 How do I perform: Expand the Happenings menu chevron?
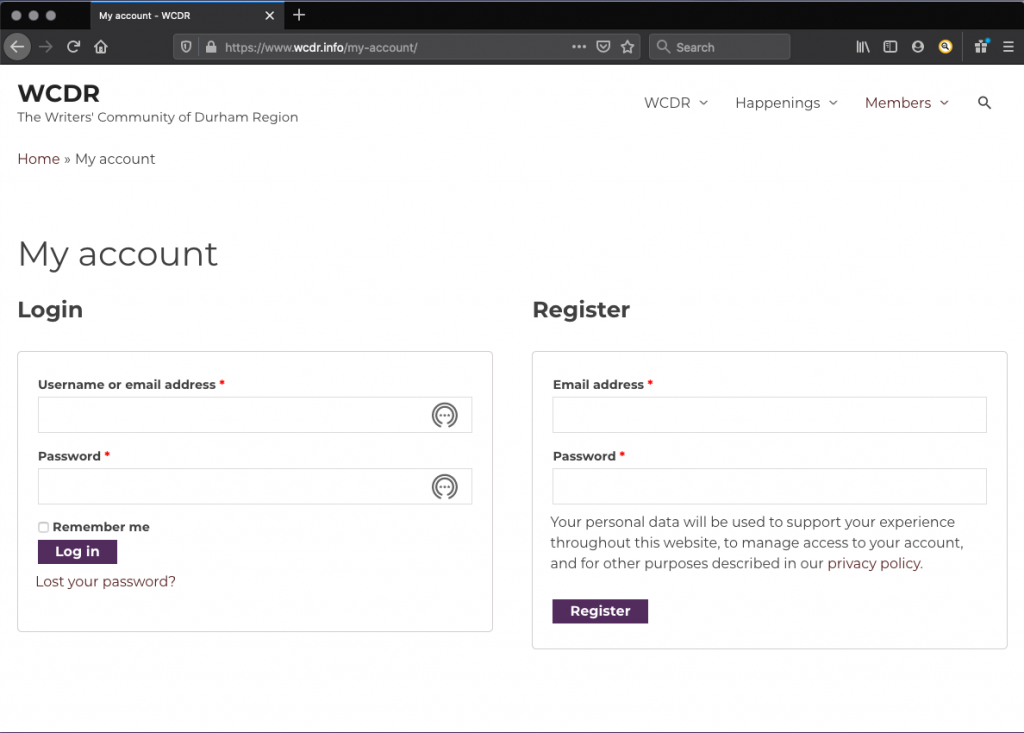(x=833, y=103)
